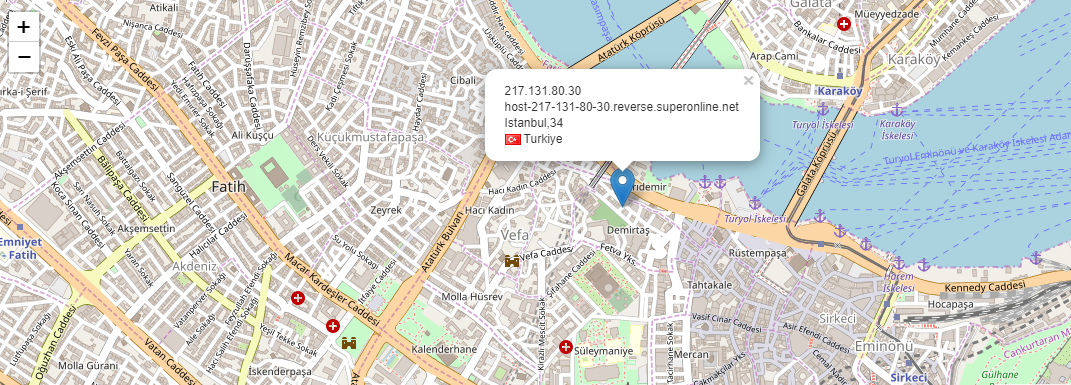Click the Emniyet Fatih station label
The height and width of the screenshot is (385, 1071).
click(x=20, y=248)
